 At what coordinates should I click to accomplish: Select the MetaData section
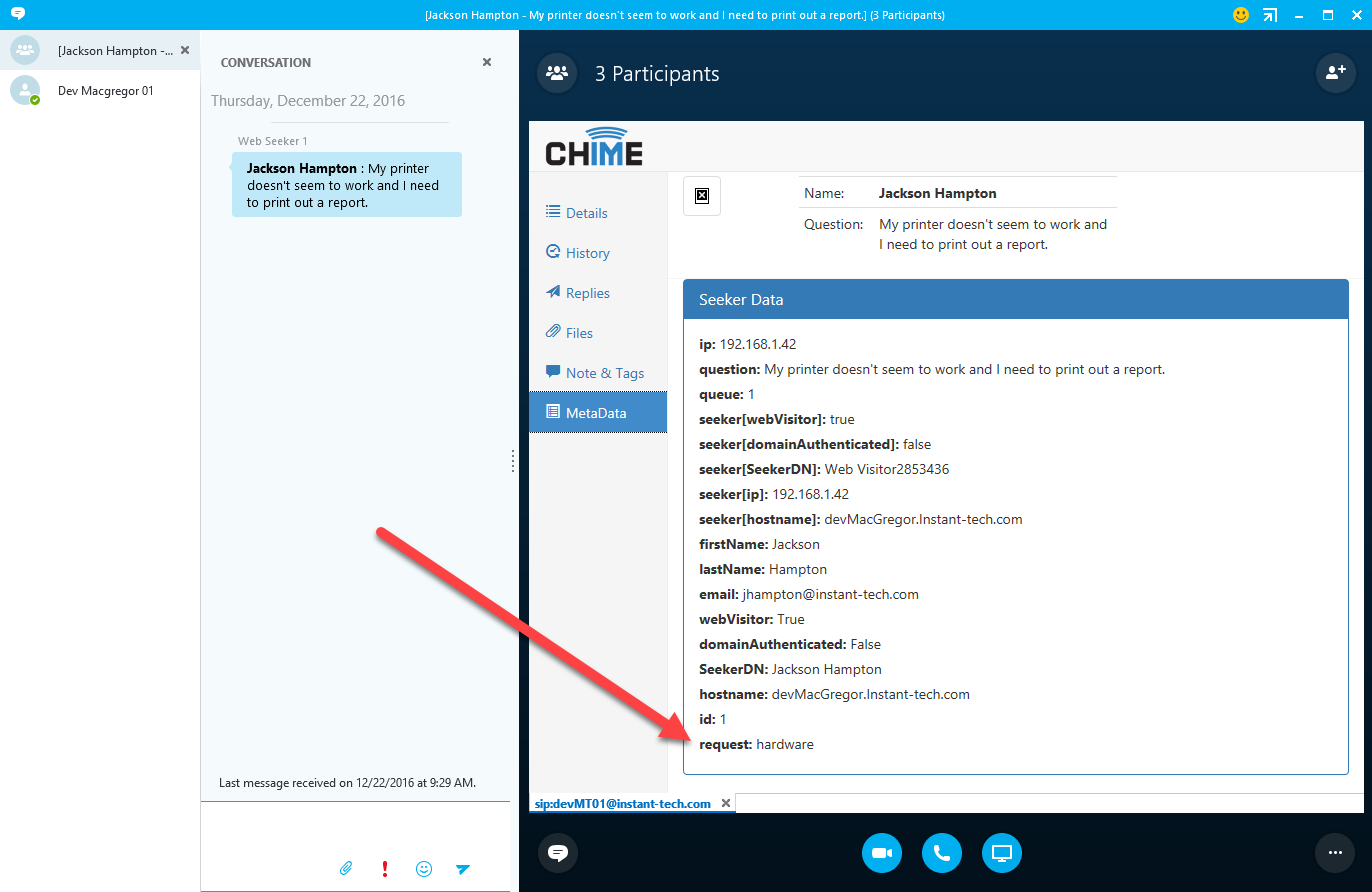coord(598,412)
